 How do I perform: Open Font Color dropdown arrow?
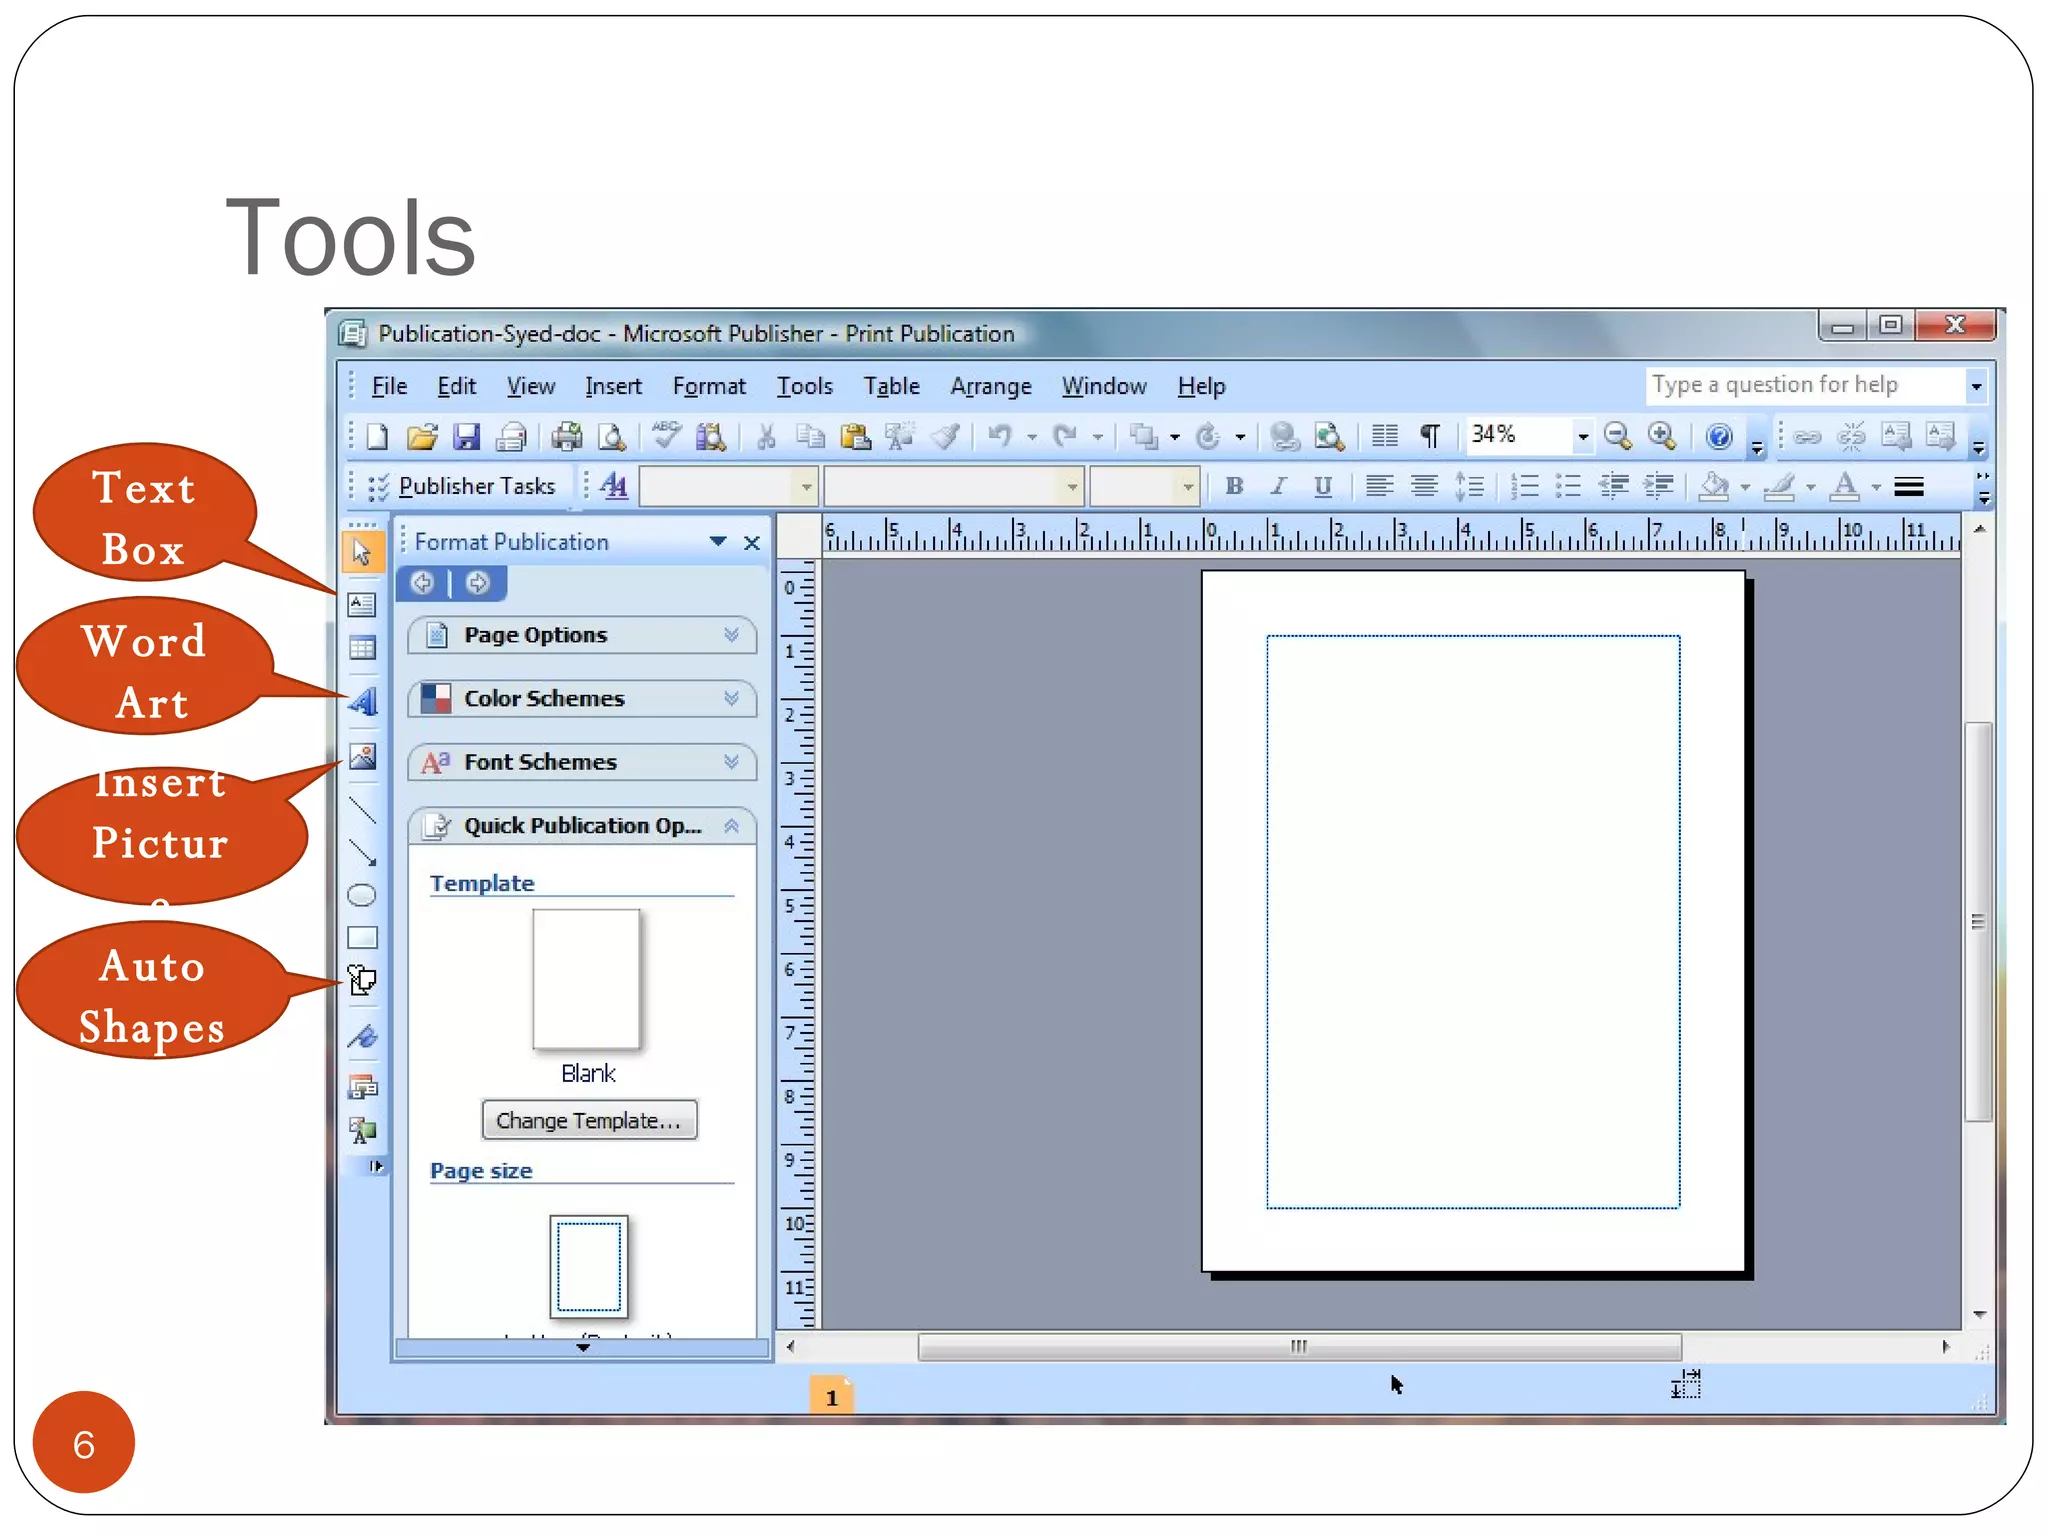(x=1876, y=487)
